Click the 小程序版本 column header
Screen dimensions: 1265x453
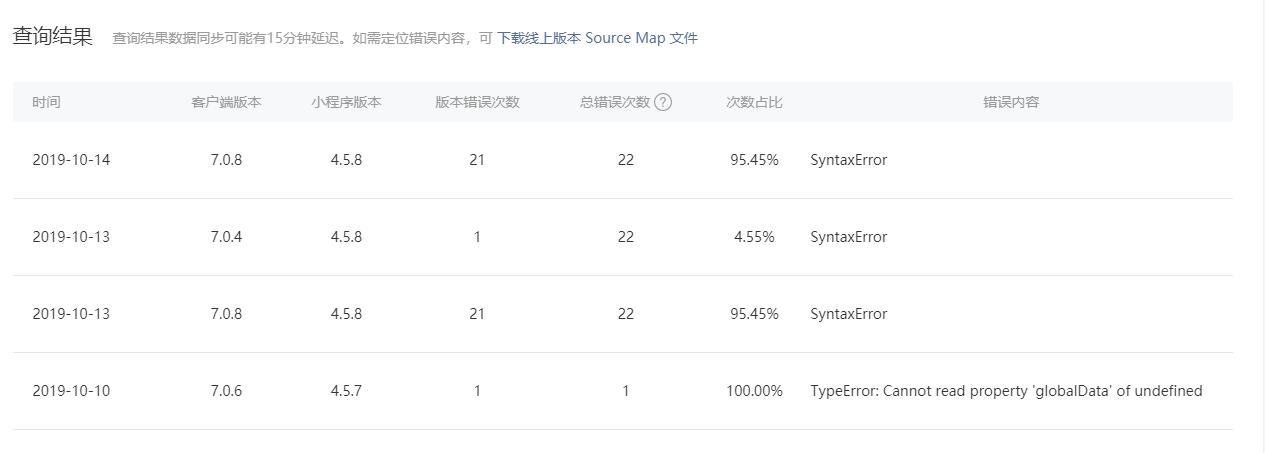tap(346, 102)
